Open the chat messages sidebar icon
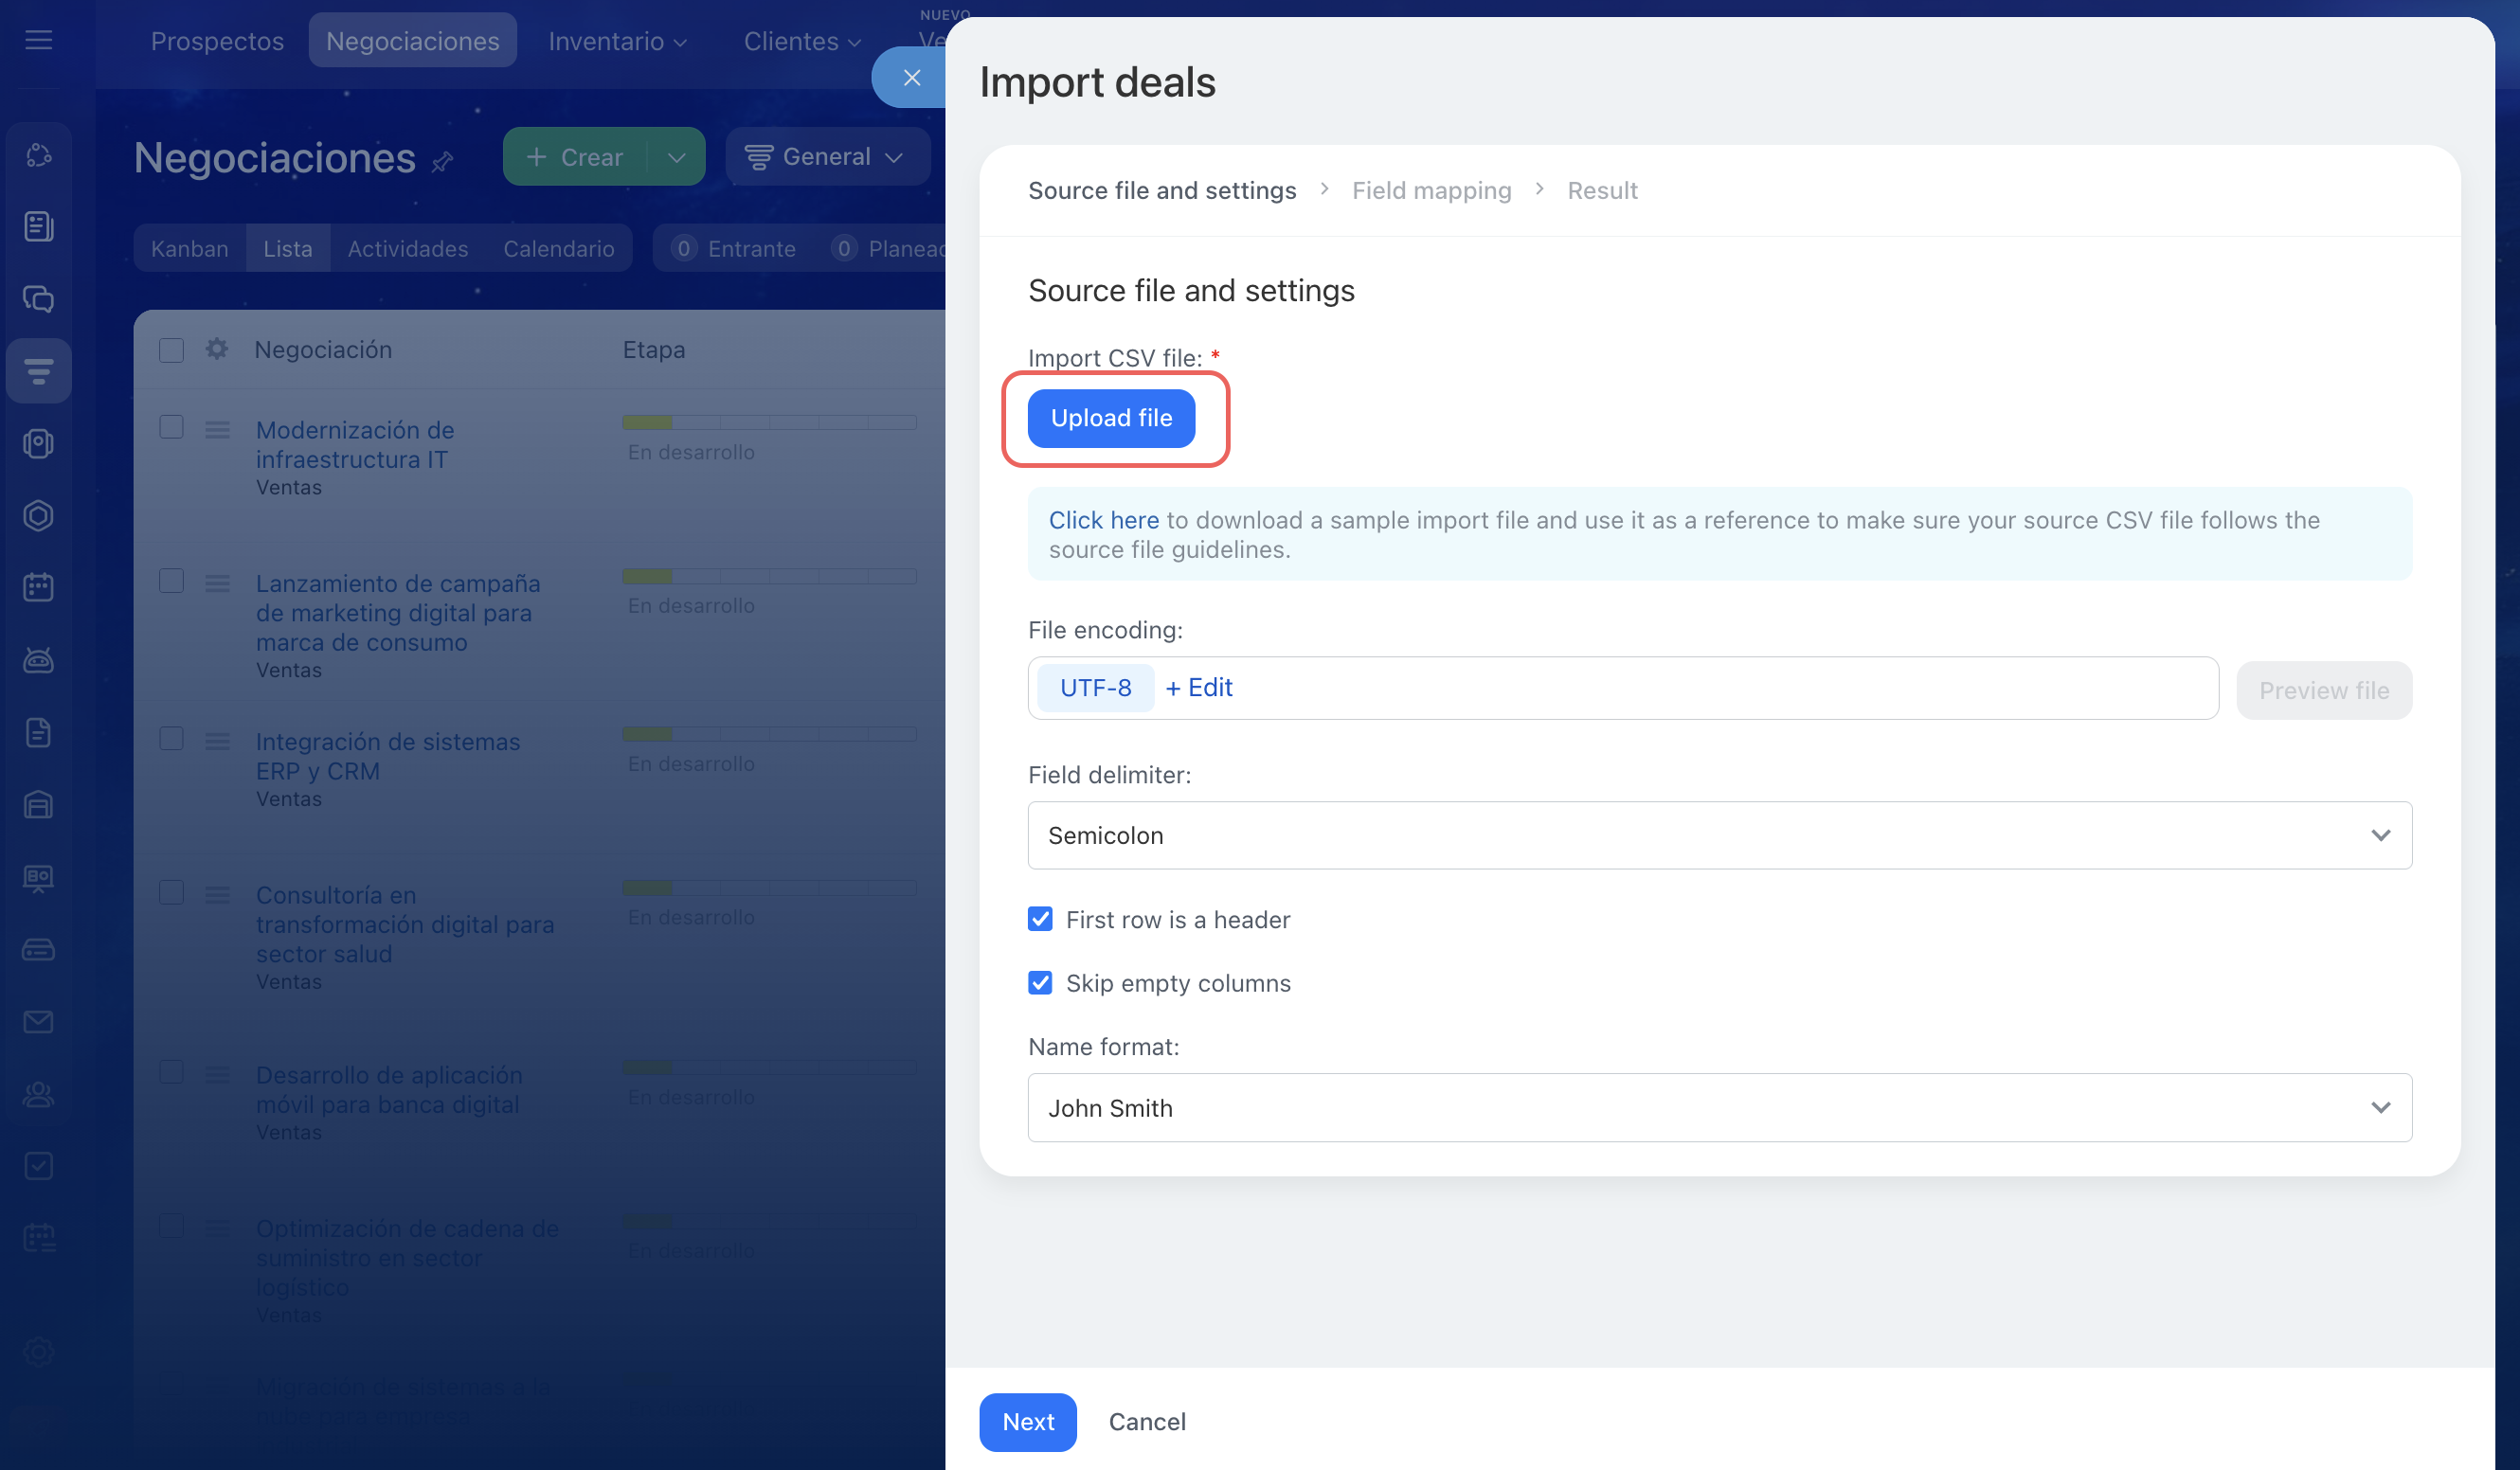 [x=39, y=299]
